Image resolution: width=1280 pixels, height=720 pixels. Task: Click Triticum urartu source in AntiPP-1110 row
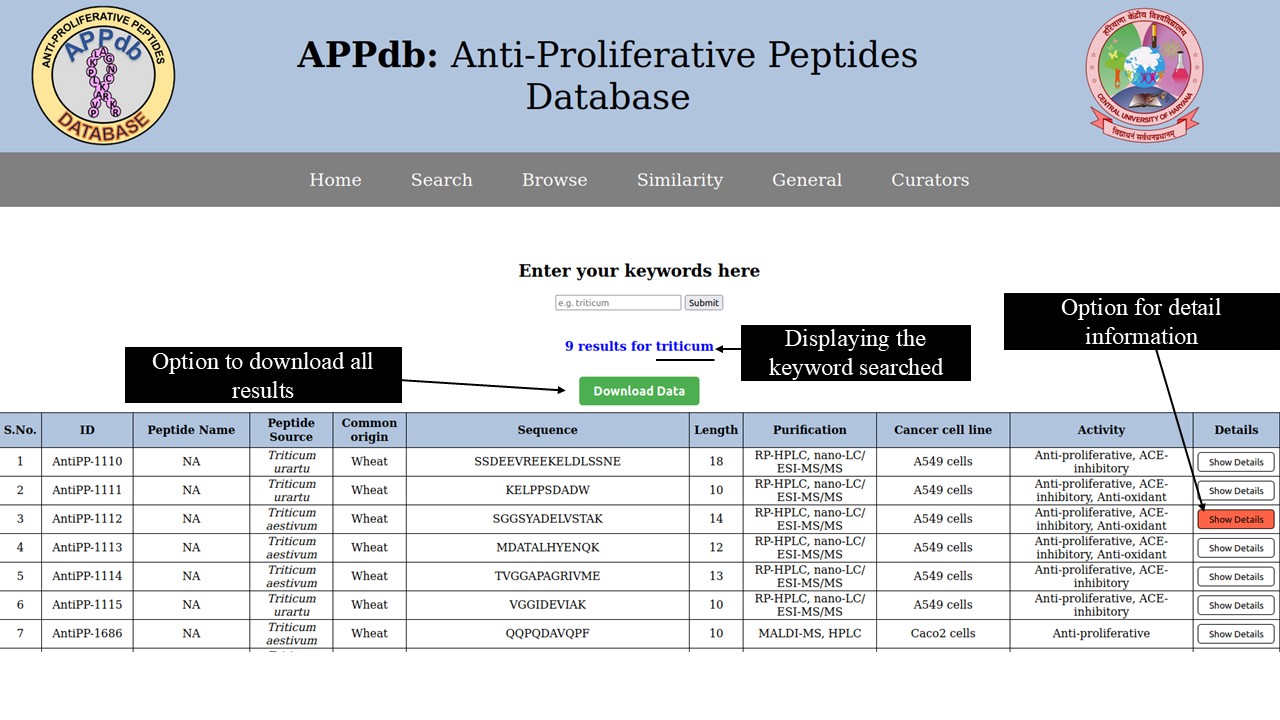tap(291, 462)
